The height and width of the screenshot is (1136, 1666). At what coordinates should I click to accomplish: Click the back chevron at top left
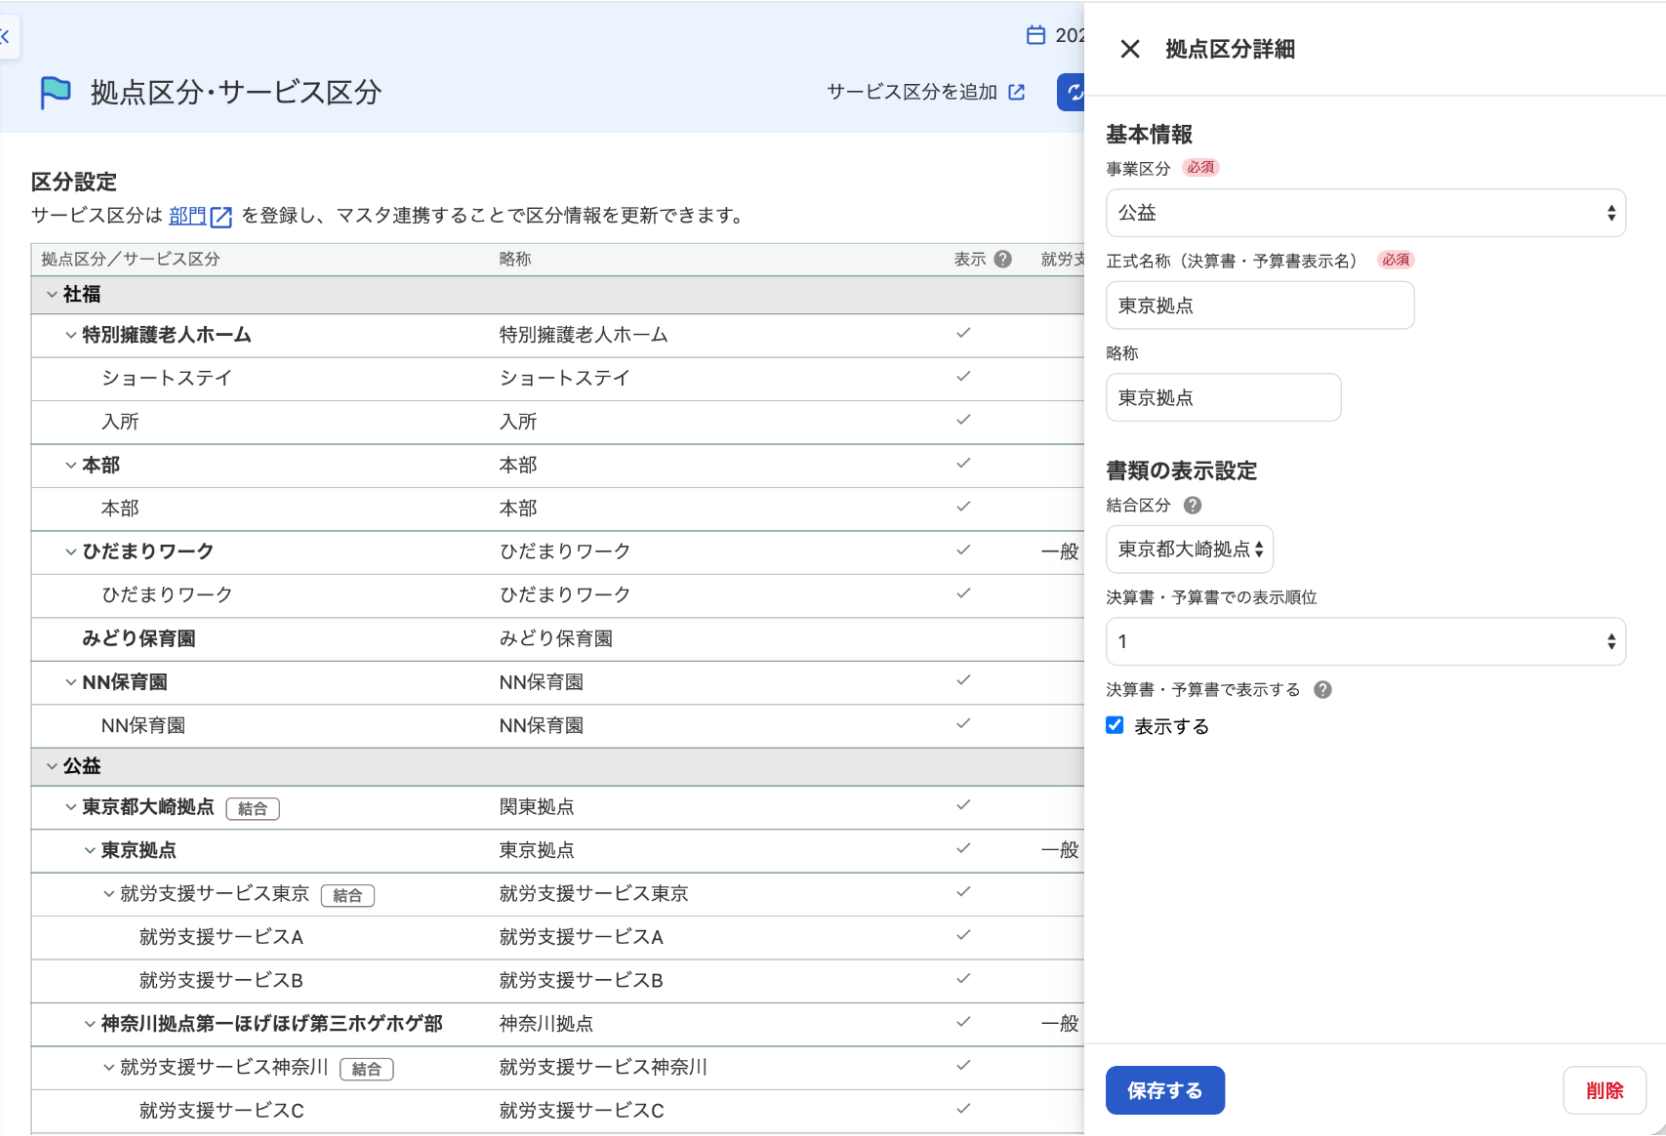5,37
